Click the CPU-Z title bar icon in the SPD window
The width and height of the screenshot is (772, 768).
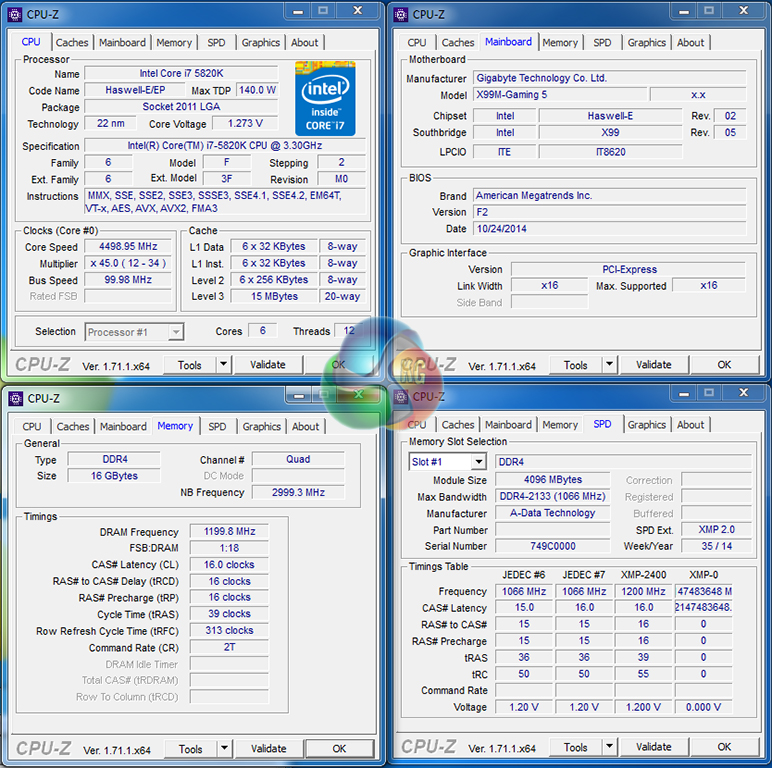point(401,397)
